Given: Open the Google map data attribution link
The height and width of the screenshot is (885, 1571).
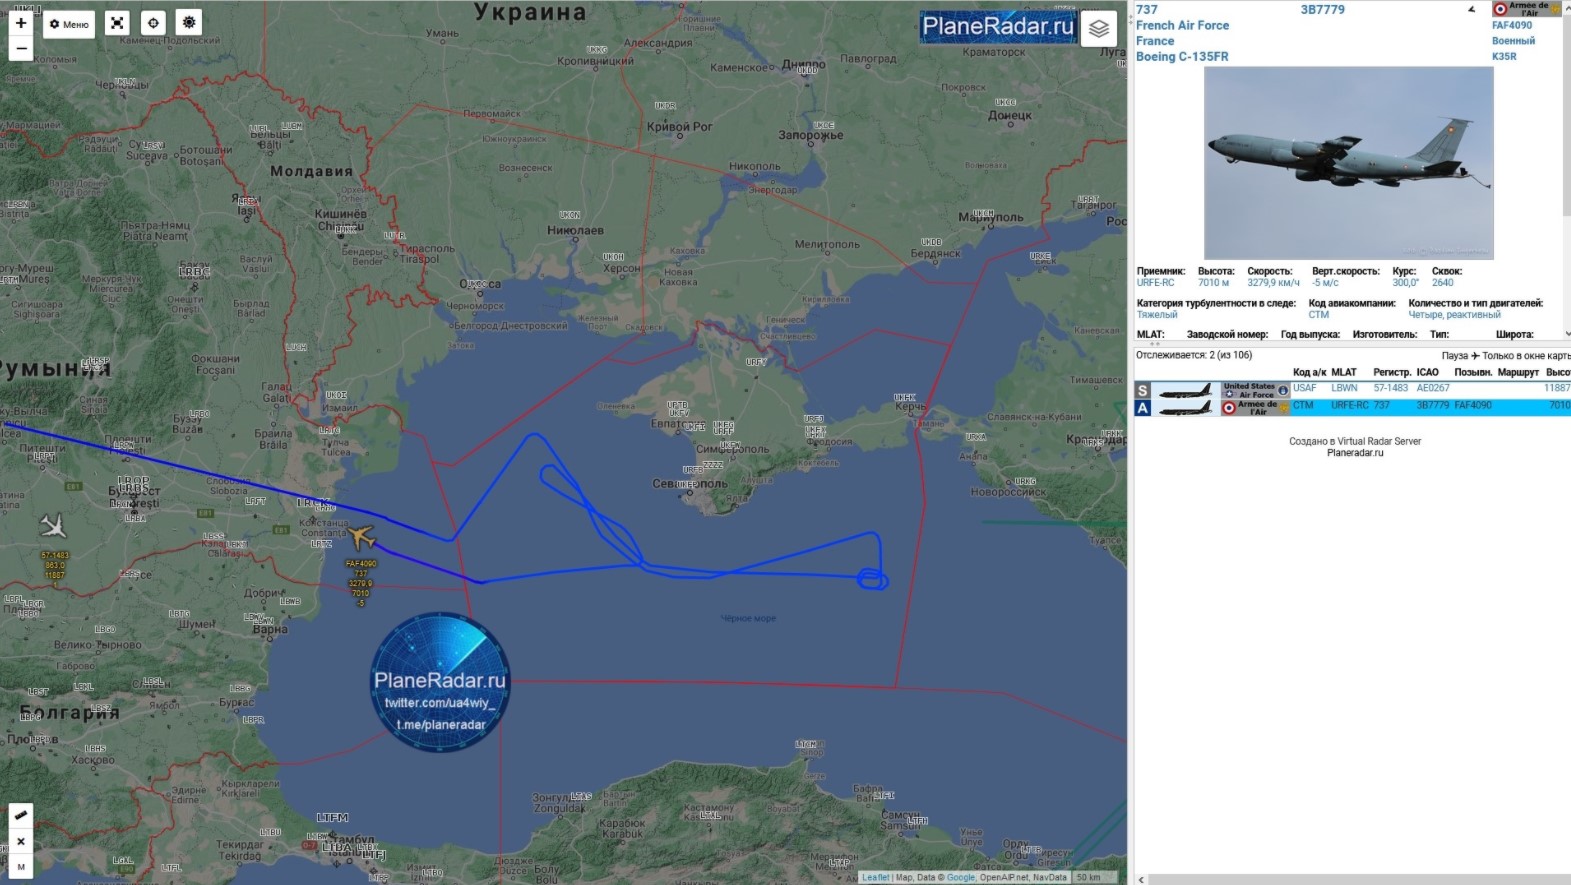Looking at the screenshot, I should [960, 878].
